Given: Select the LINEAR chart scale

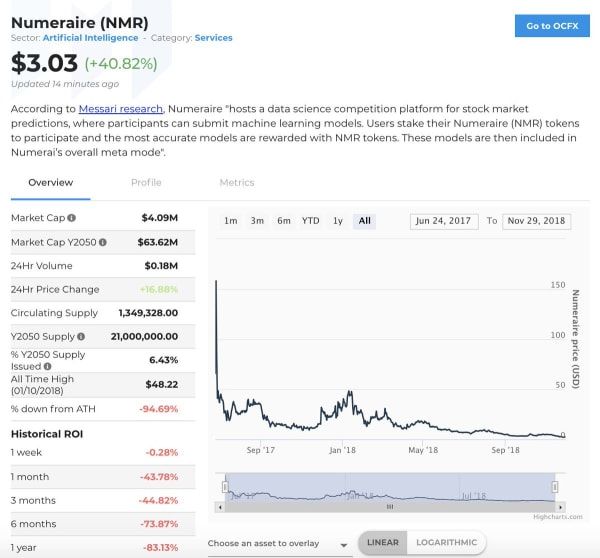Looking at the screenshot, I should (x=383, y=542).
